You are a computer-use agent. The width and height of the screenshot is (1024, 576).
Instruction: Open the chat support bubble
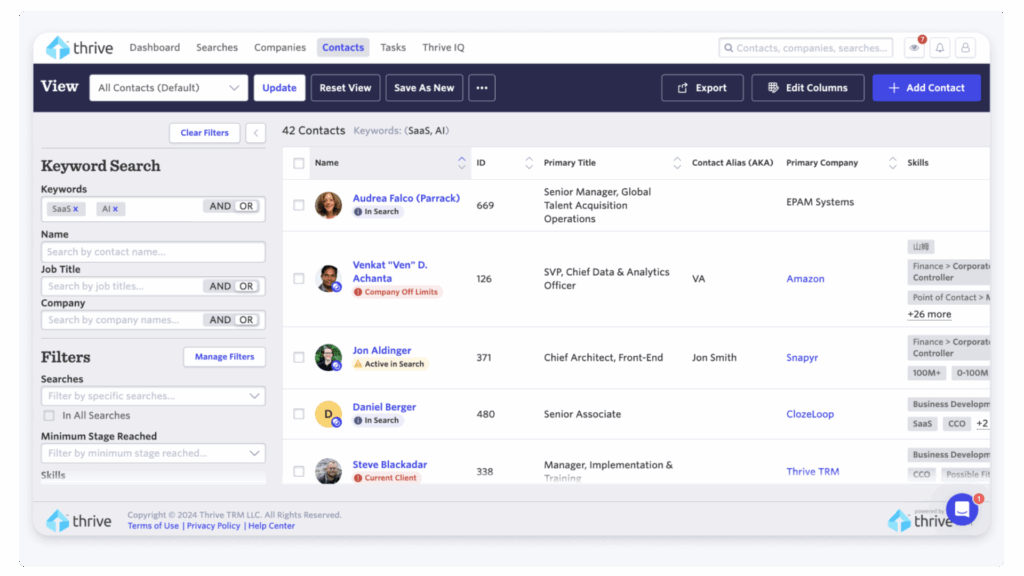pyautogui.click(x=961, y=509)
